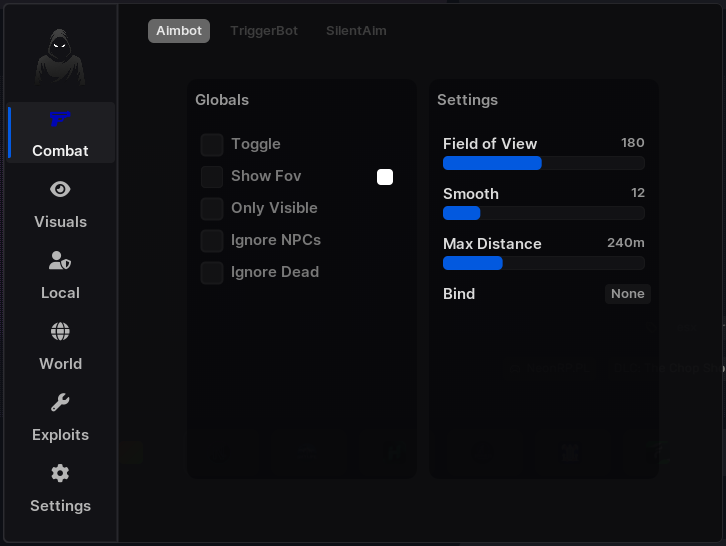This screenshot has height=546, width=726.
Task: Switch to the TriggerBot tab
Action: pyautogui.click(x=264, y=31)
